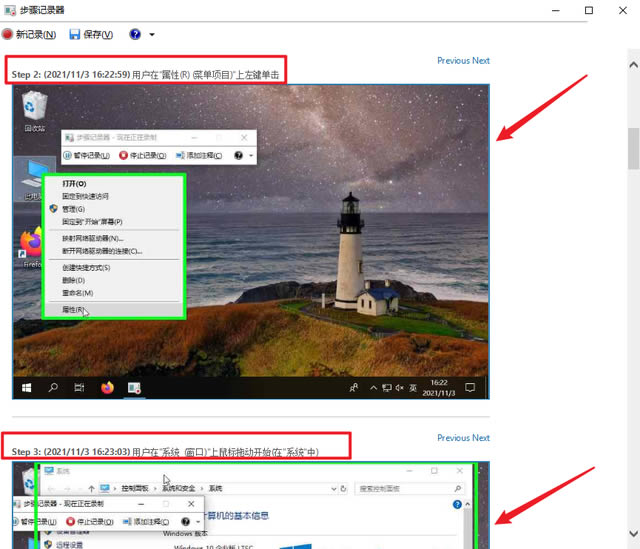
Task: Click the 远程设置 link in Step 3 screenshot
Action: [x=69, y=545]
